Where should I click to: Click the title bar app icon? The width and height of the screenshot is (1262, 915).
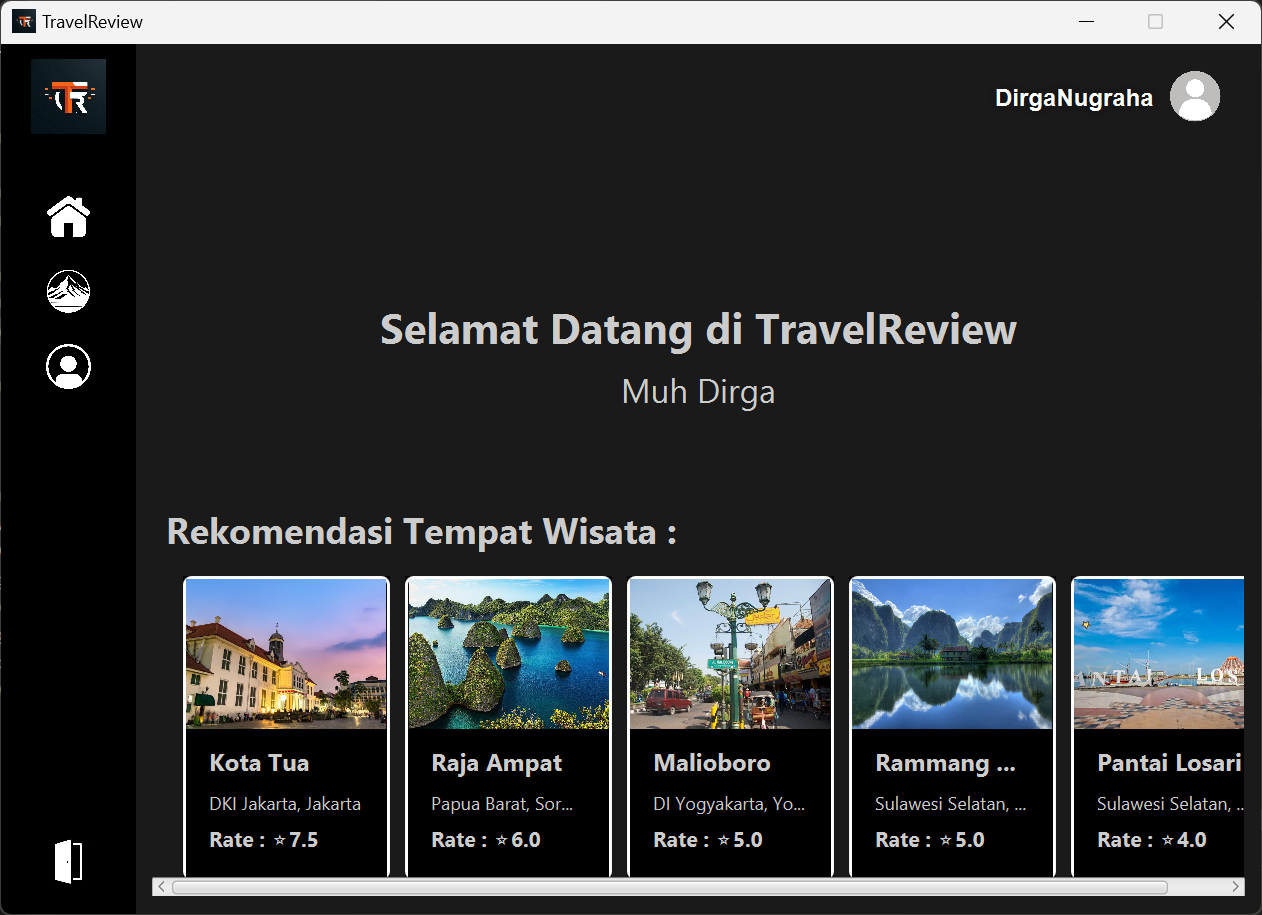click(x=23, y=22)
